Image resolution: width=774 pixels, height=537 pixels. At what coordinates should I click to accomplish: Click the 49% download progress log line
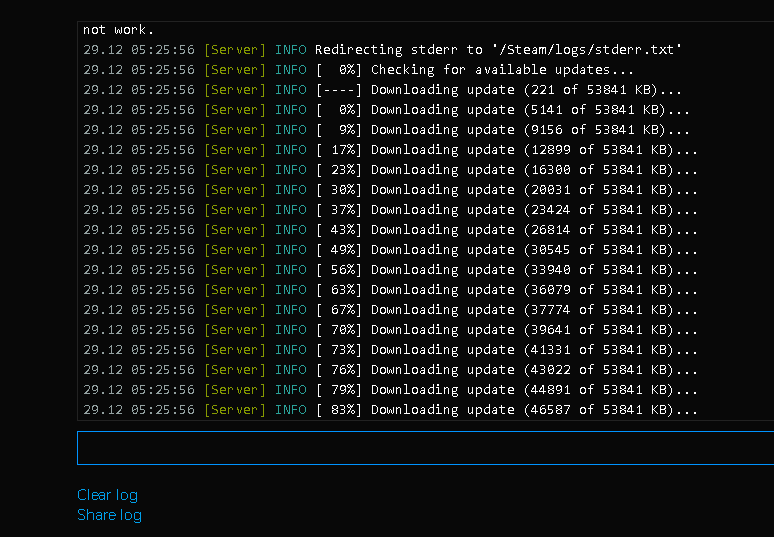tap(390, 250)
